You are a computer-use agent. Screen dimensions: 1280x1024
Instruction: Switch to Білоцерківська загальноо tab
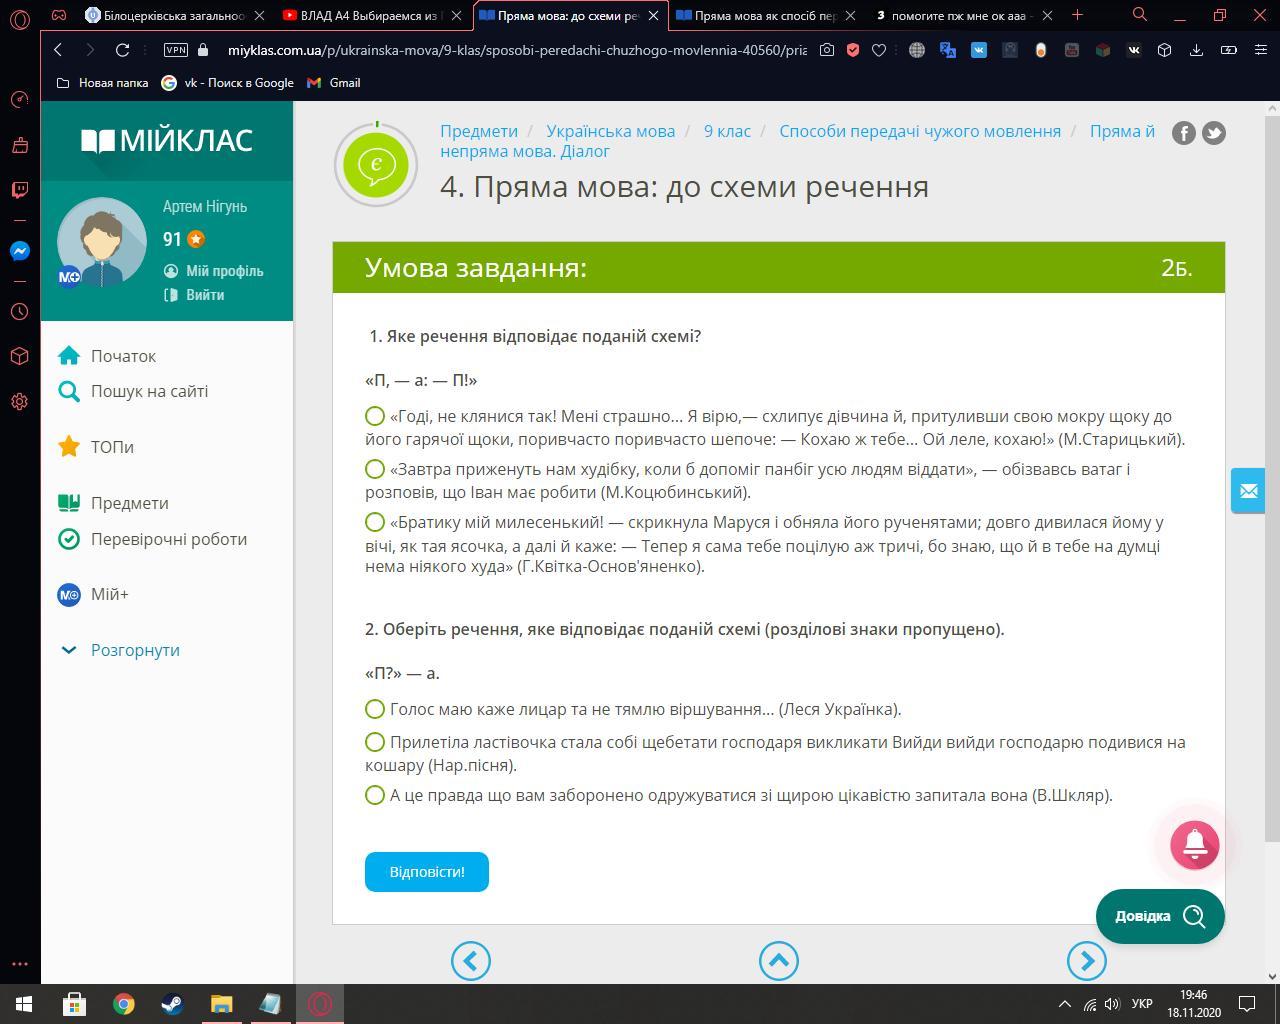pos(175,15)
